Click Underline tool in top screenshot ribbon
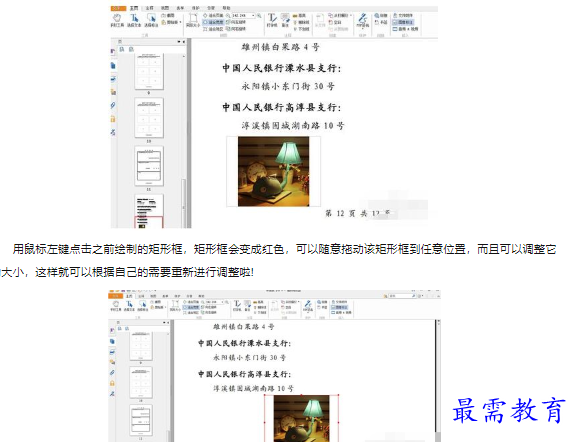 tap(302, 29)
